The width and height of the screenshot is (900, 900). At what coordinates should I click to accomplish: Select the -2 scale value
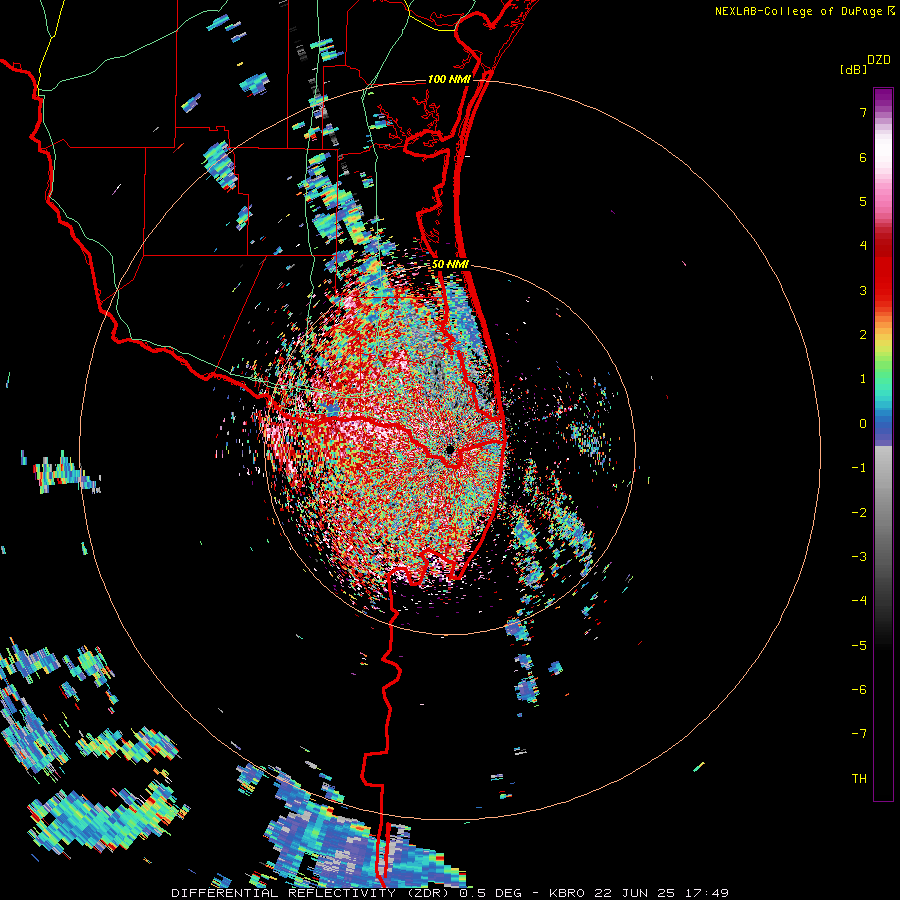(859, 513)
